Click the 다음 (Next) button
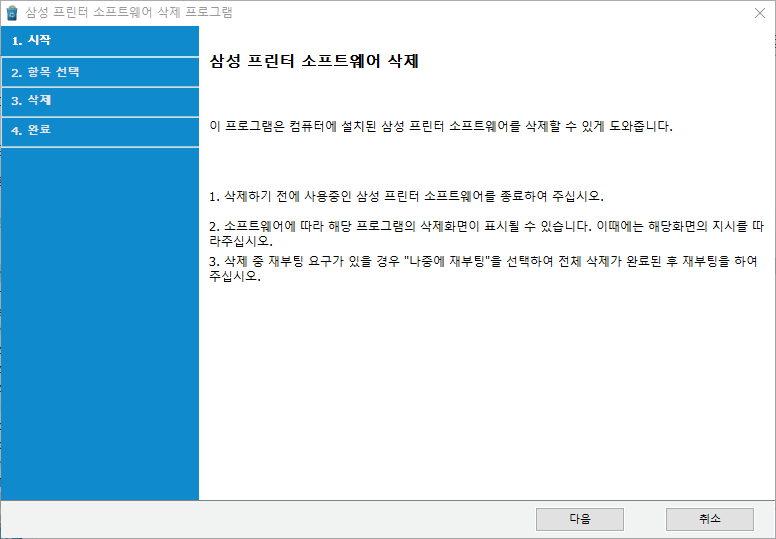 click(x=580, y=519)
